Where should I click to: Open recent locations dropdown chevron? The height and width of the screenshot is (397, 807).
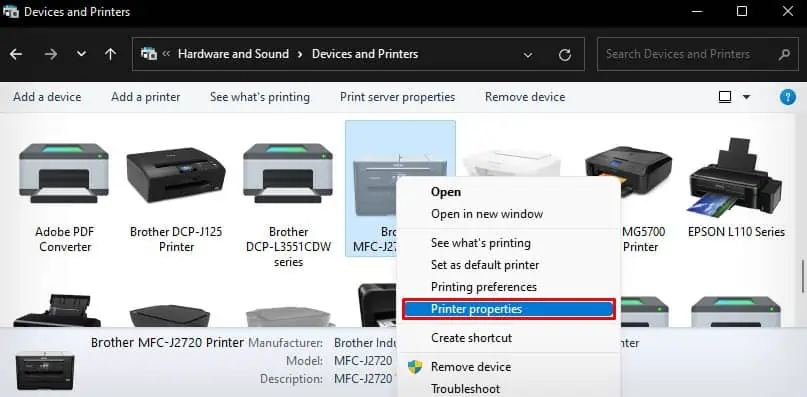point(81,54)
